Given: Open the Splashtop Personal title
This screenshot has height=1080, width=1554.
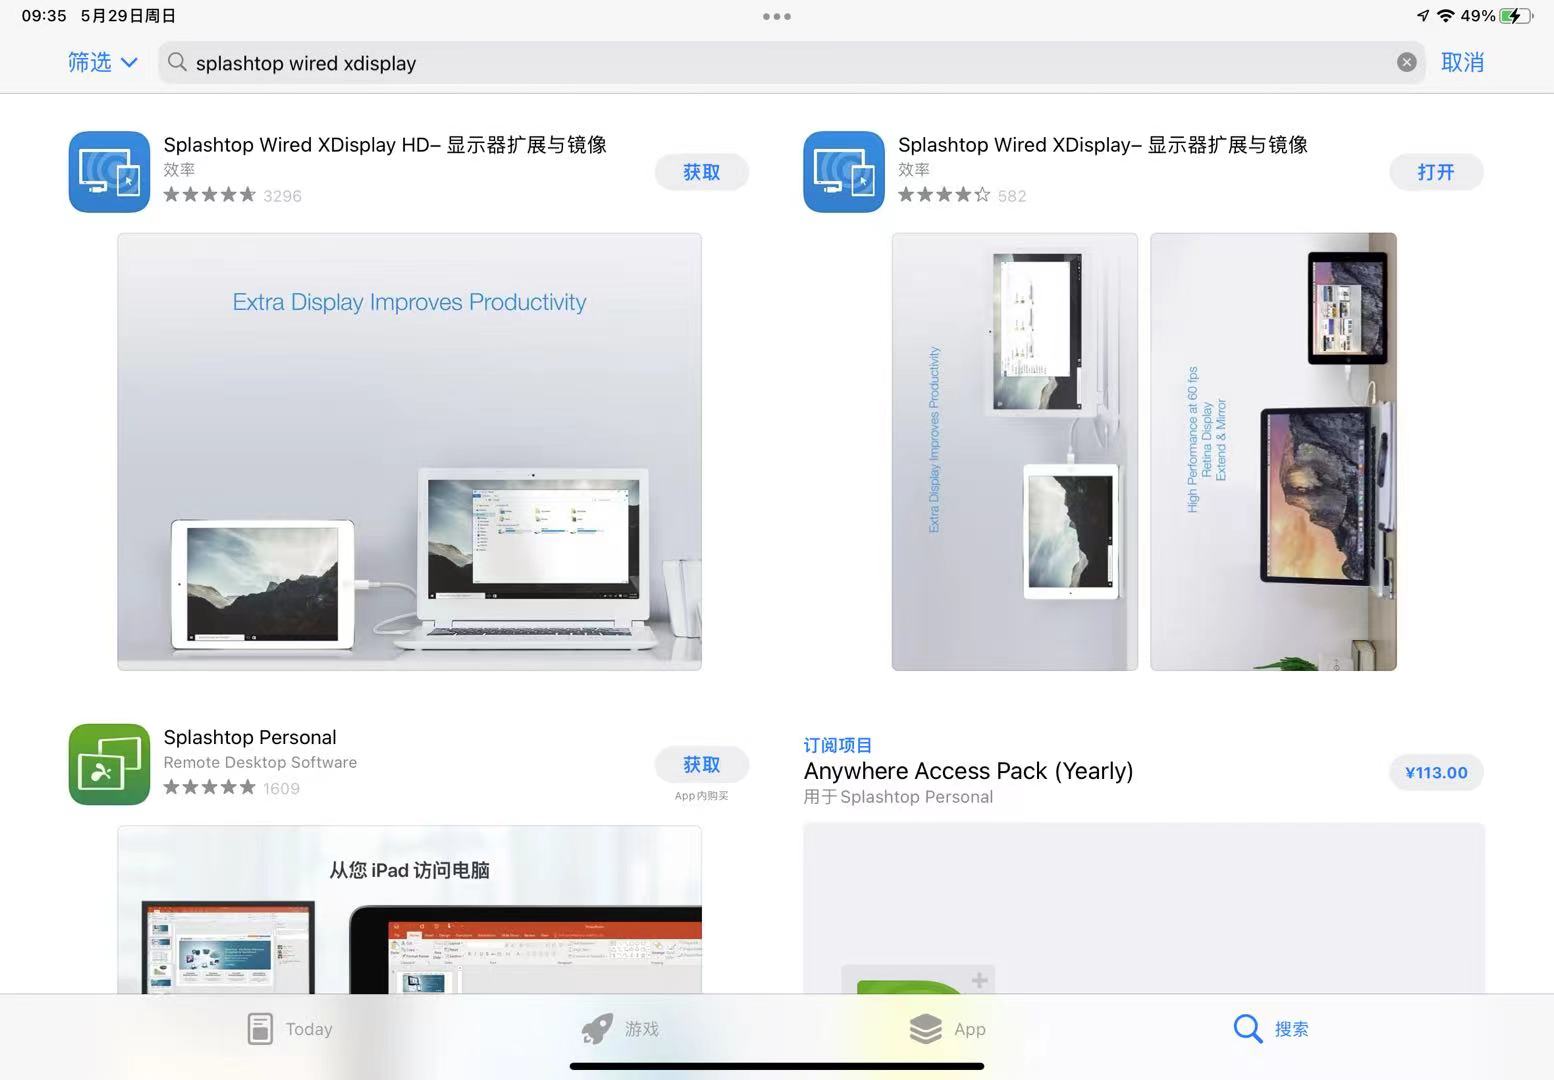Looking at the screenshot, I should [x=250, y=737].
